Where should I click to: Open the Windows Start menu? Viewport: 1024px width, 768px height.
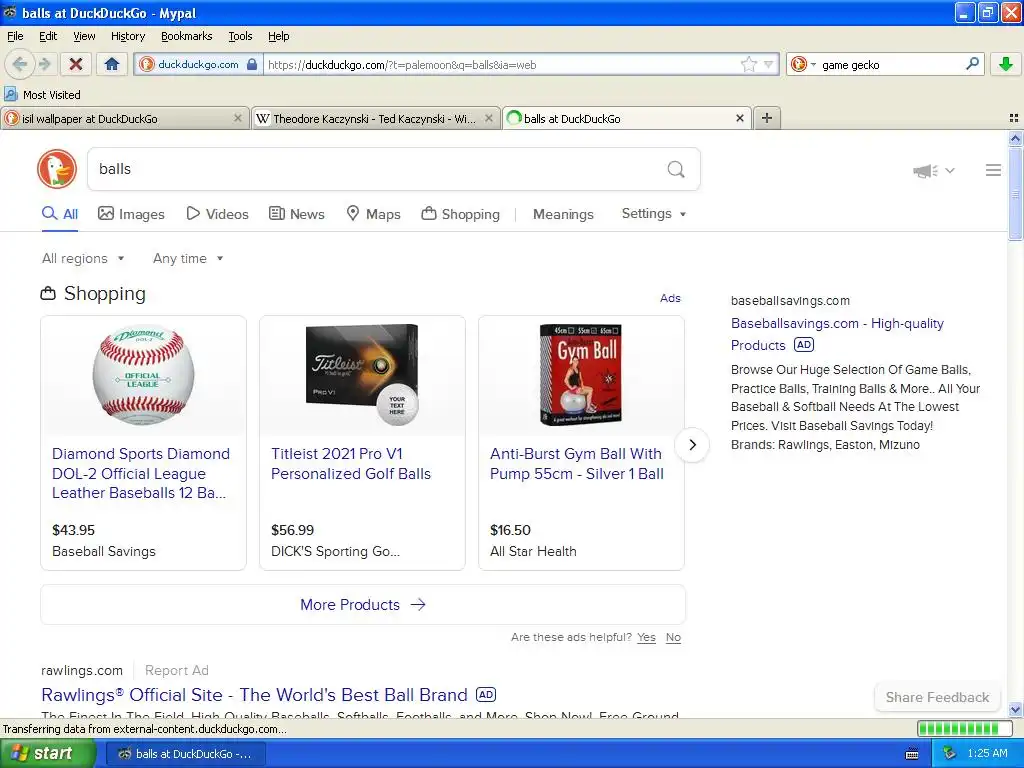click(48, 753)
